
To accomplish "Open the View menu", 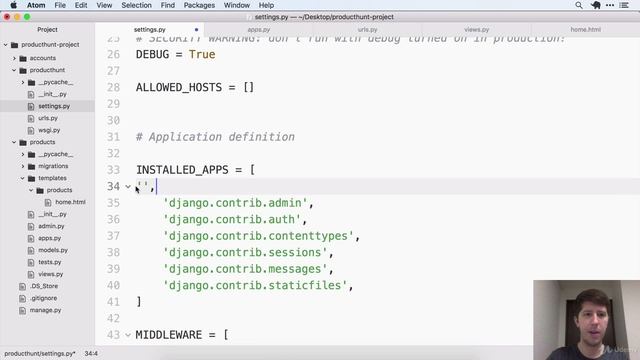I will click(104, 5).
